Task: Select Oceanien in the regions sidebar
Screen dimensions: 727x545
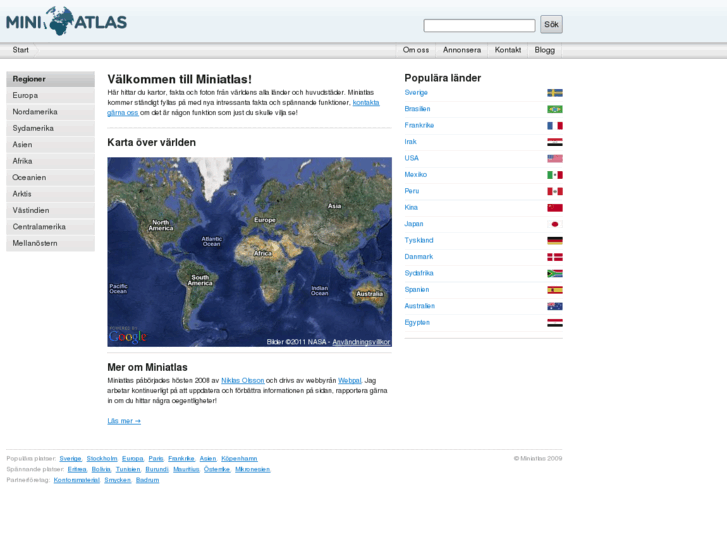Action: [x=51, y=178]
